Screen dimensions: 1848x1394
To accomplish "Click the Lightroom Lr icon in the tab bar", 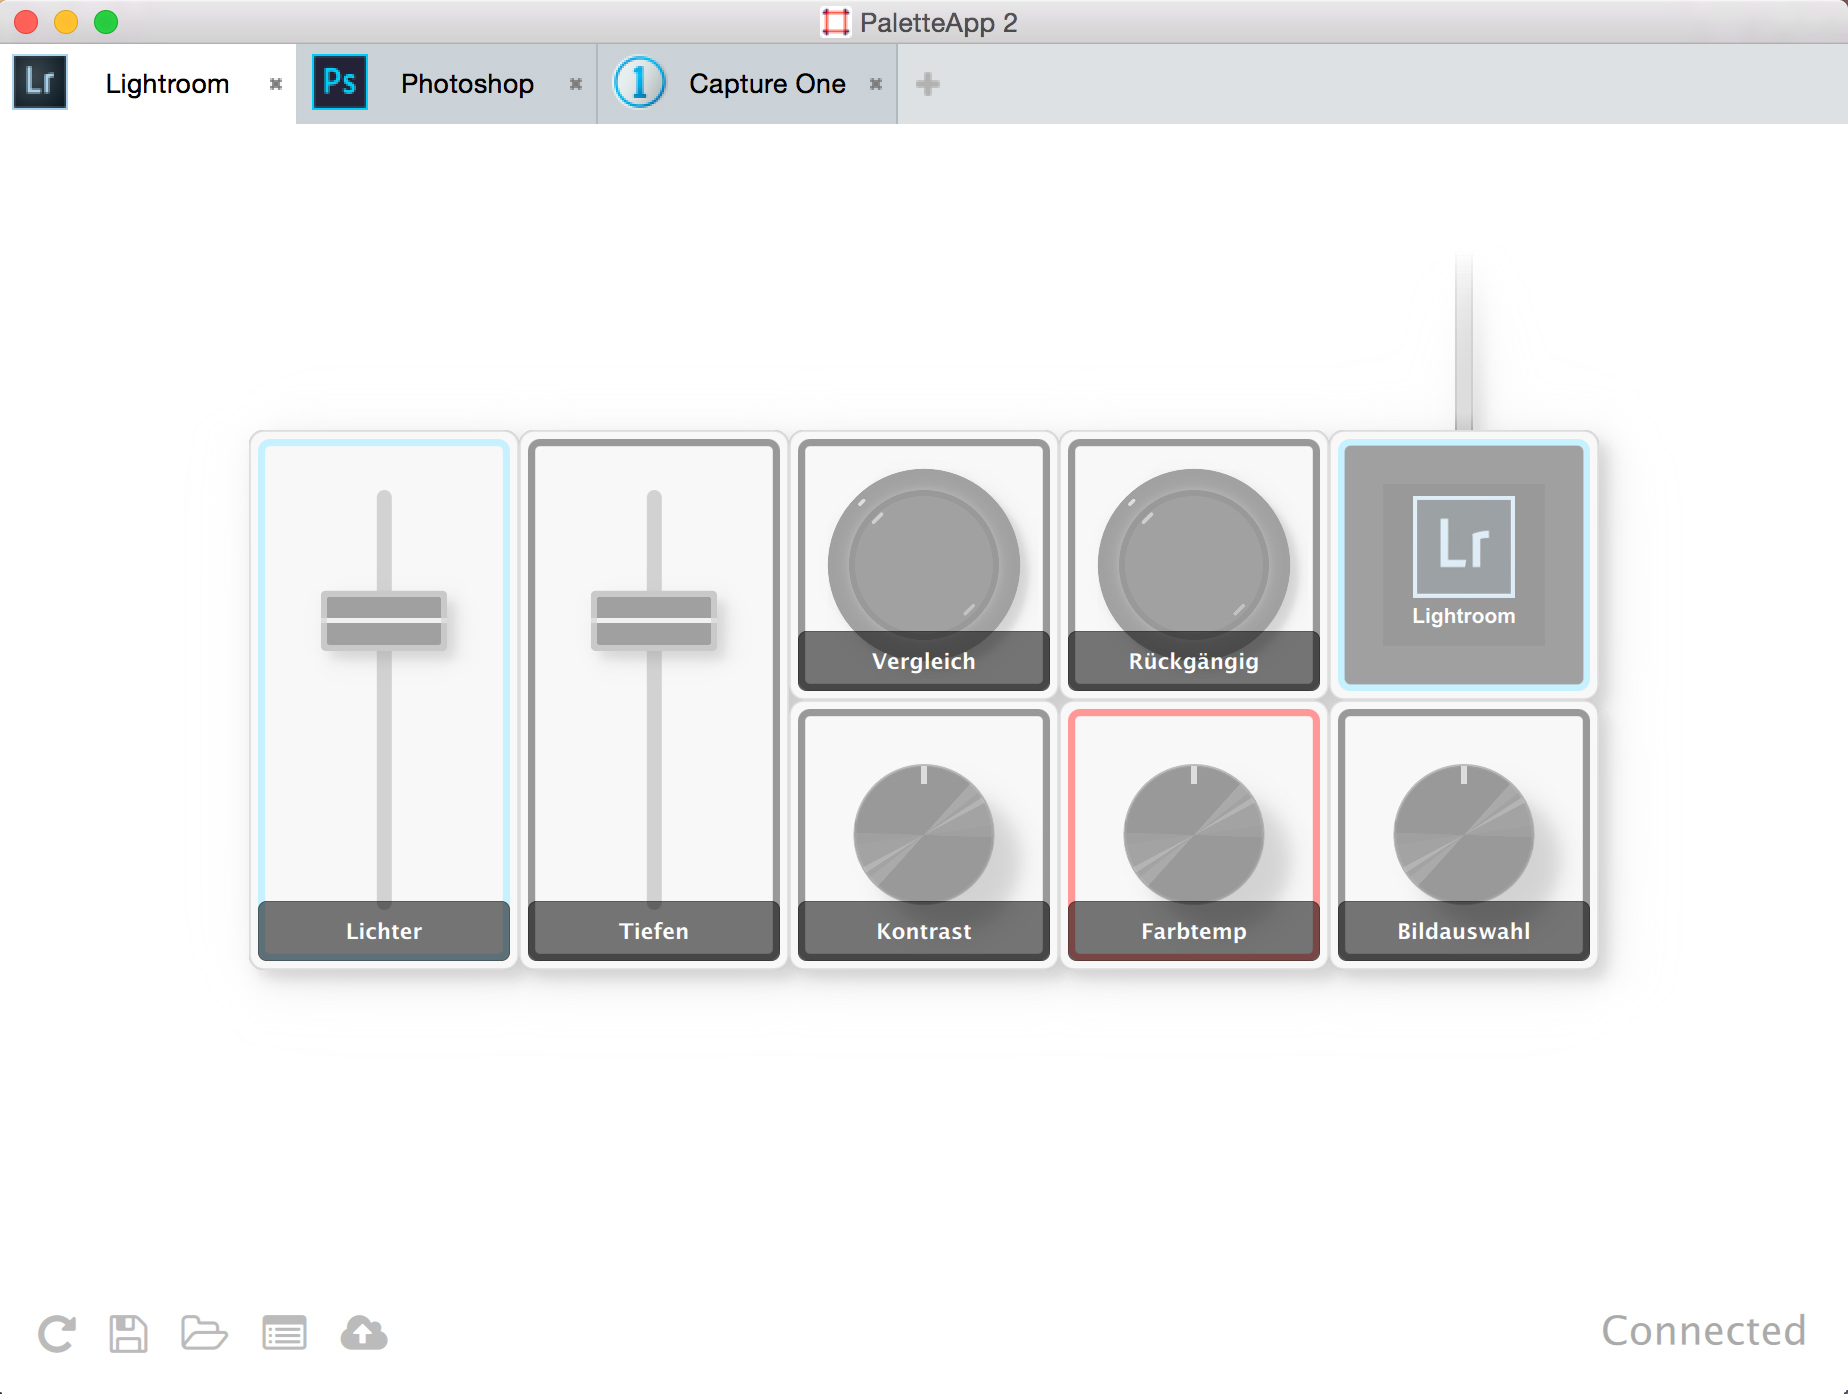I will point(40,82).
